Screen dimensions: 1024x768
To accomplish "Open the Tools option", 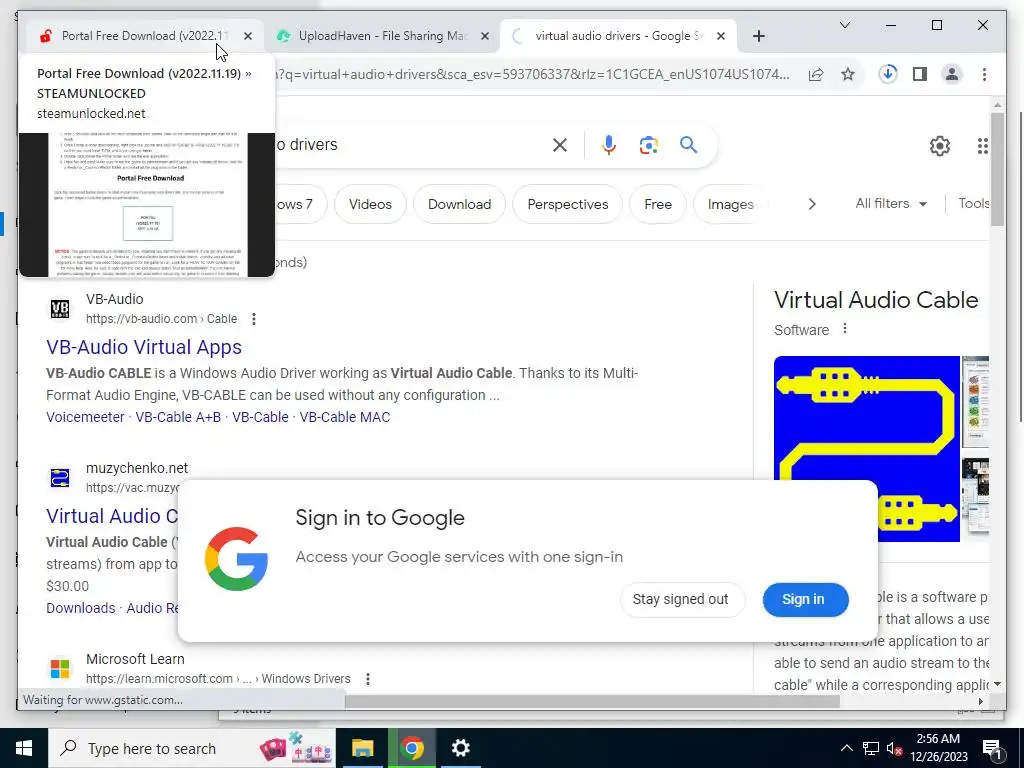I will point(973,203).
